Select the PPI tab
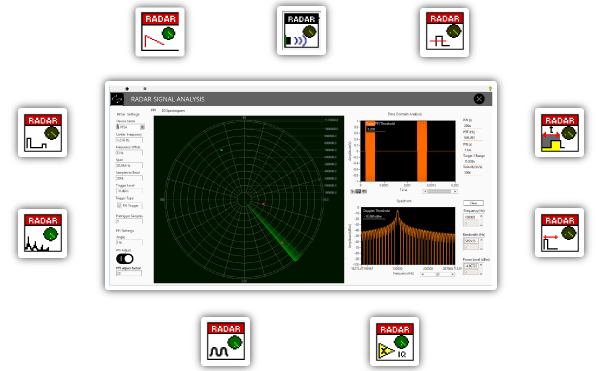600x371 pixels. point(153,110)
